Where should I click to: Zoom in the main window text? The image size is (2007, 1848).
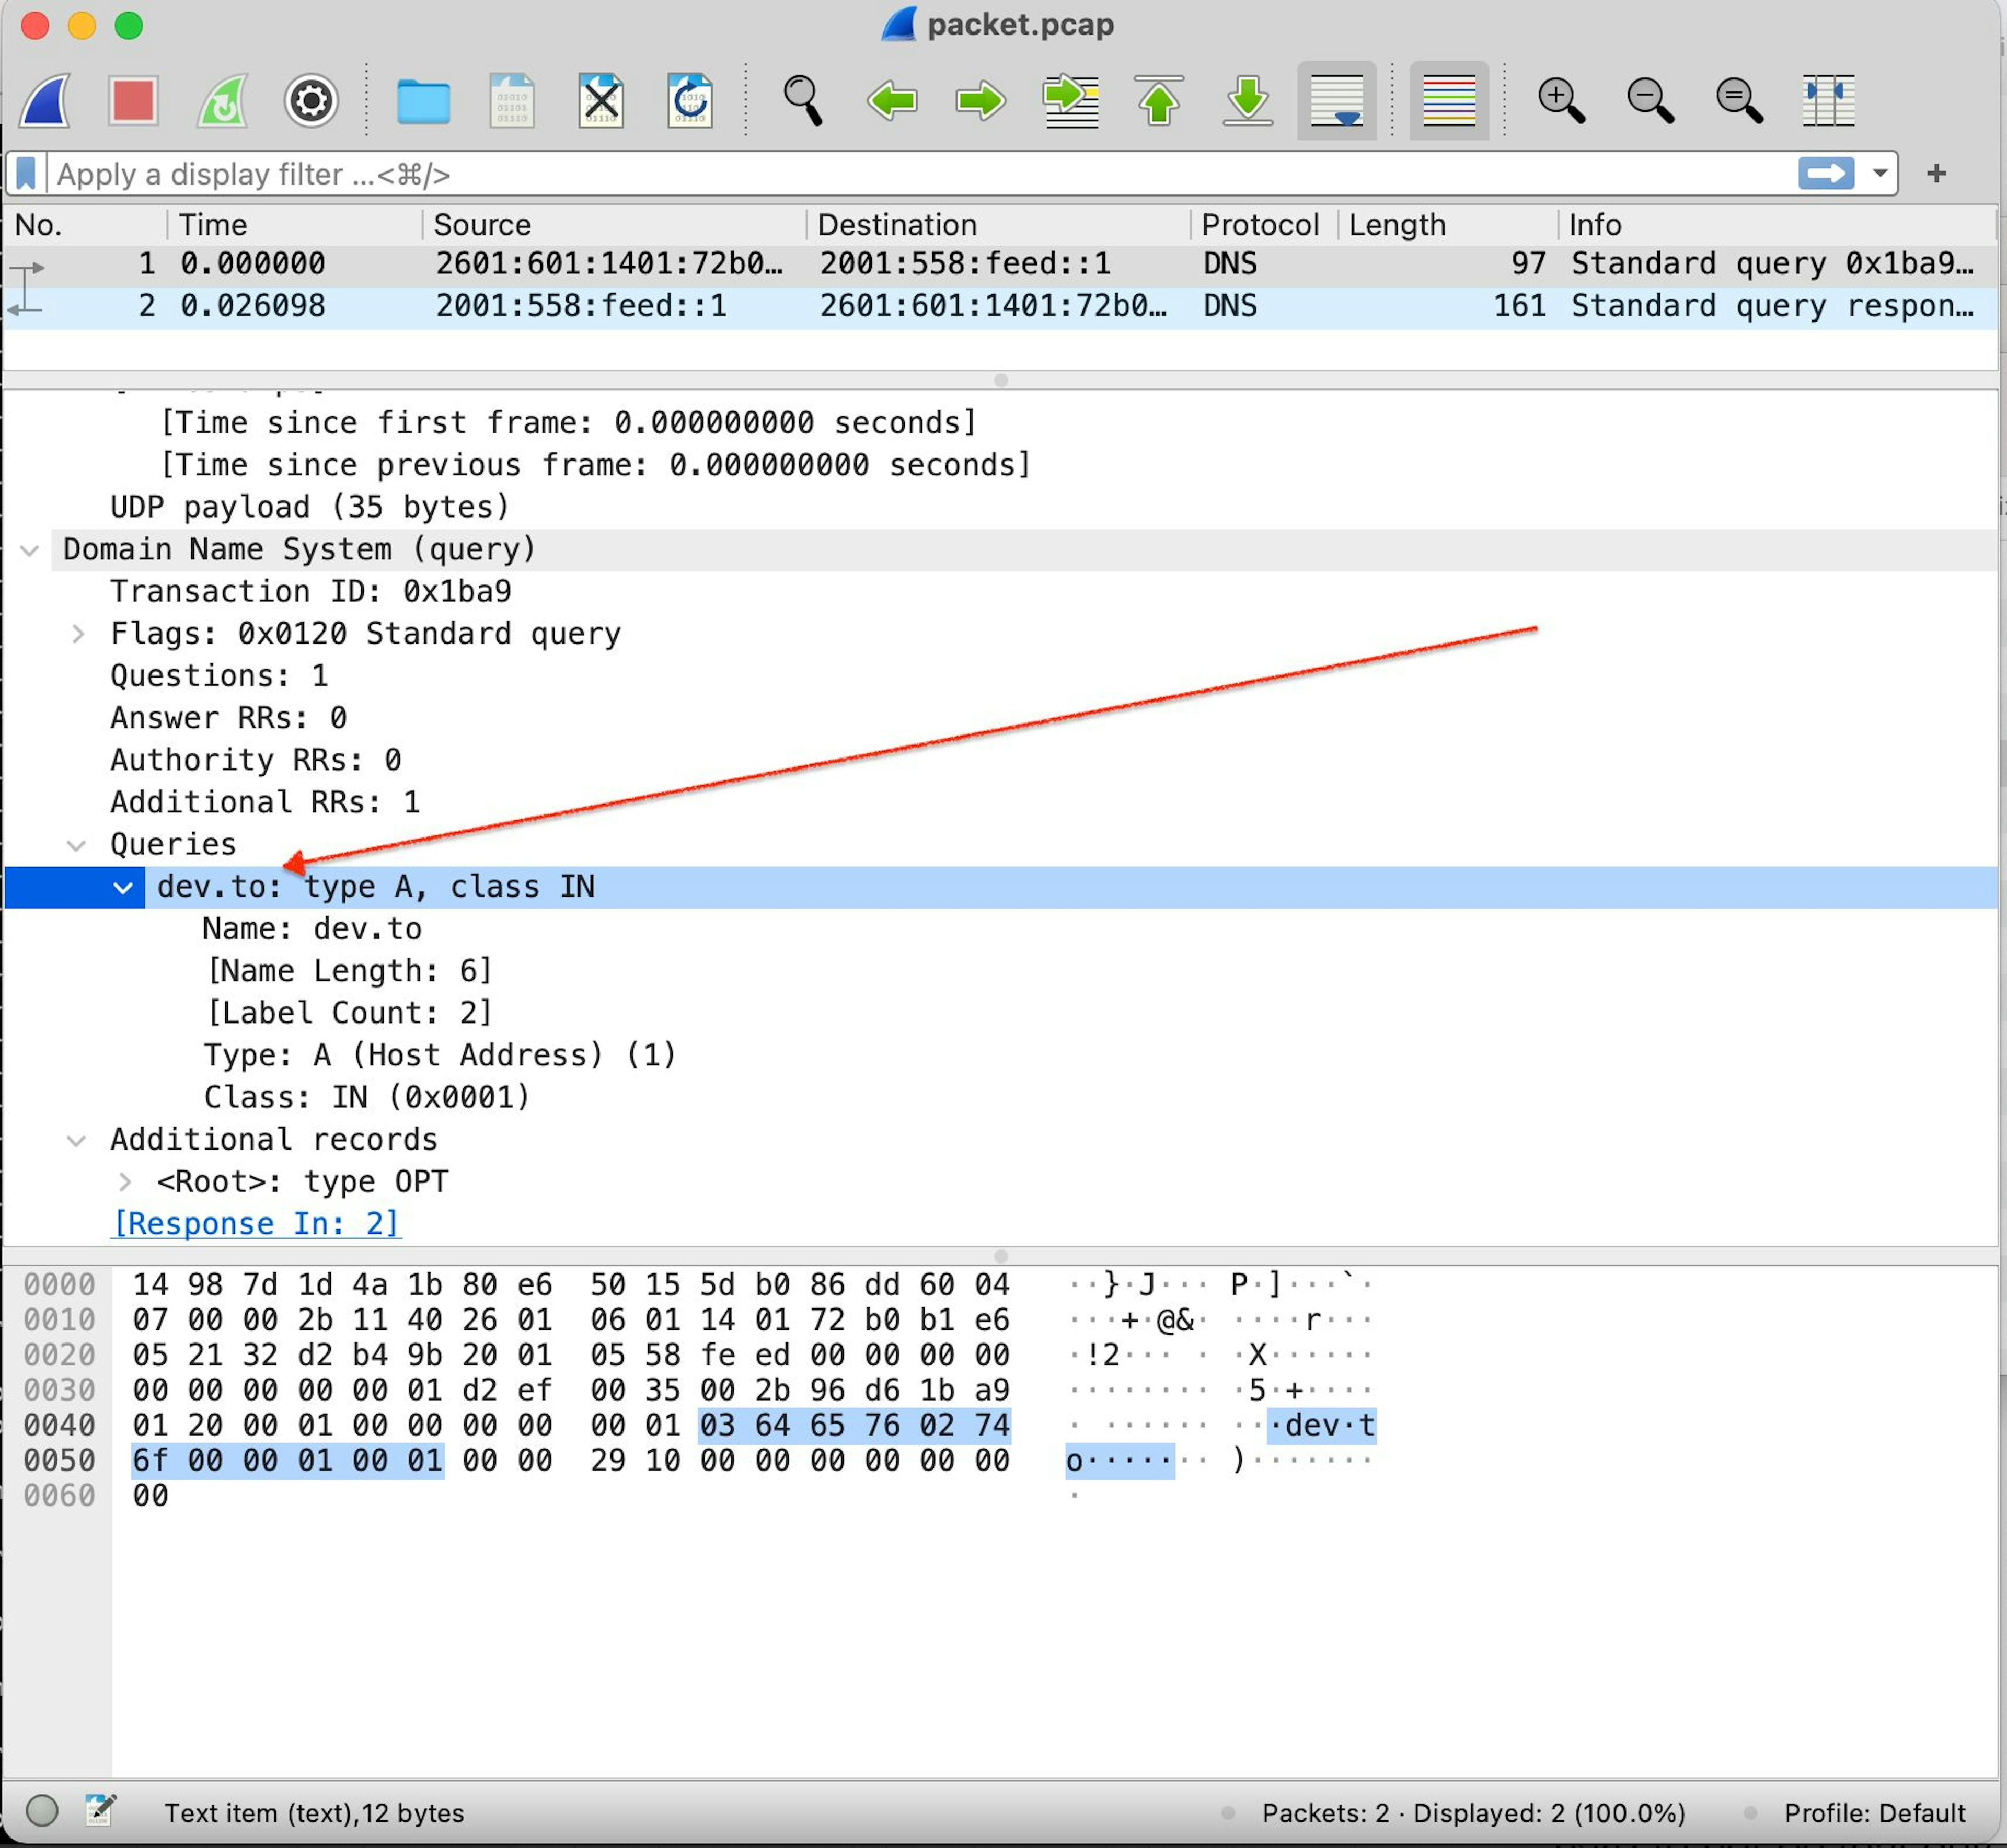click(x=1561, y=100)
